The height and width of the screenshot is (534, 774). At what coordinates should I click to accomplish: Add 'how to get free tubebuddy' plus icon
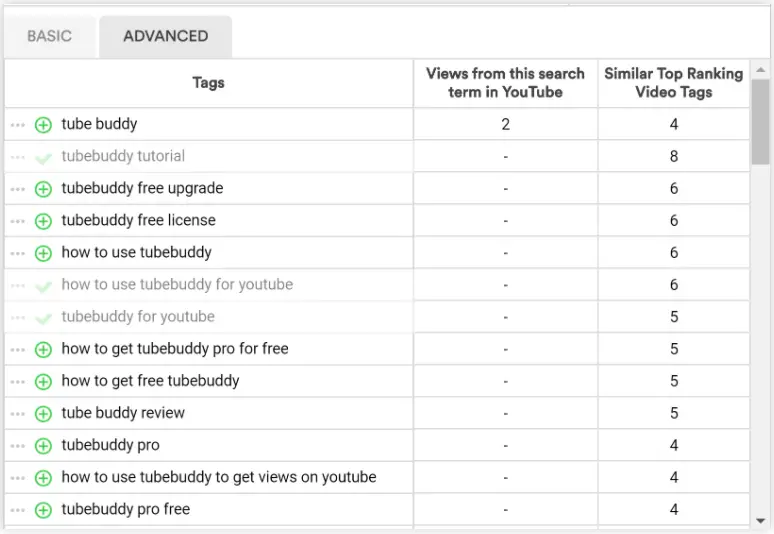43,381
